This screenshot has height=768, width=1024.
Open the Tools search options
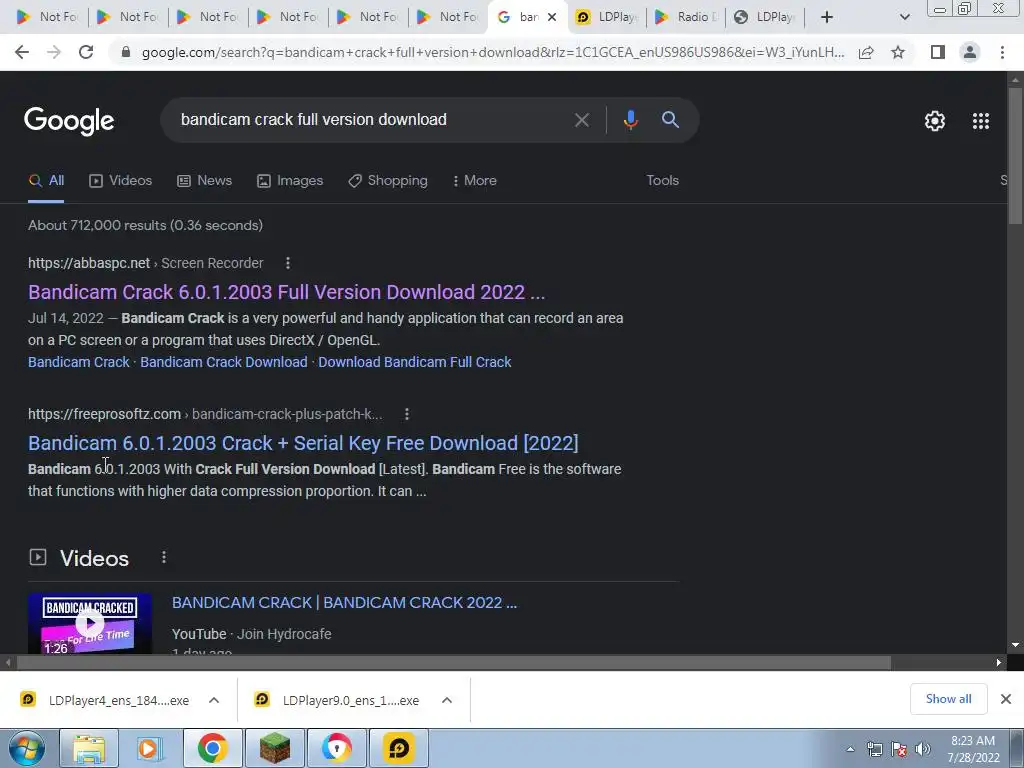[662, 181]
